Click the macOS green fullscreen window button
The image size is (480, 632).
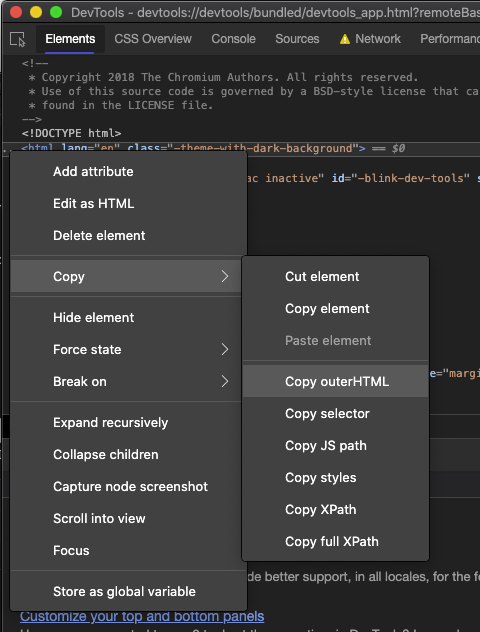point(56,12)
